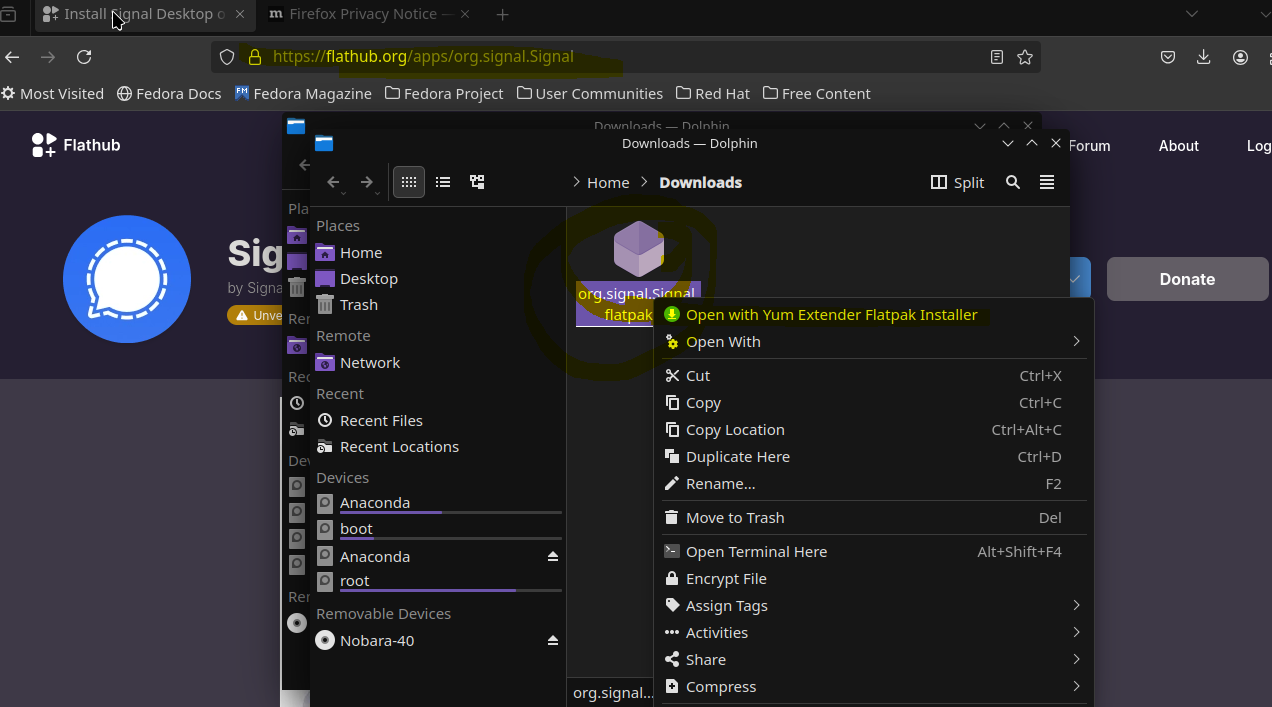Select the root device
Image resolution: width=1272 pixels, height=707 pixels.
coord(438,581)
